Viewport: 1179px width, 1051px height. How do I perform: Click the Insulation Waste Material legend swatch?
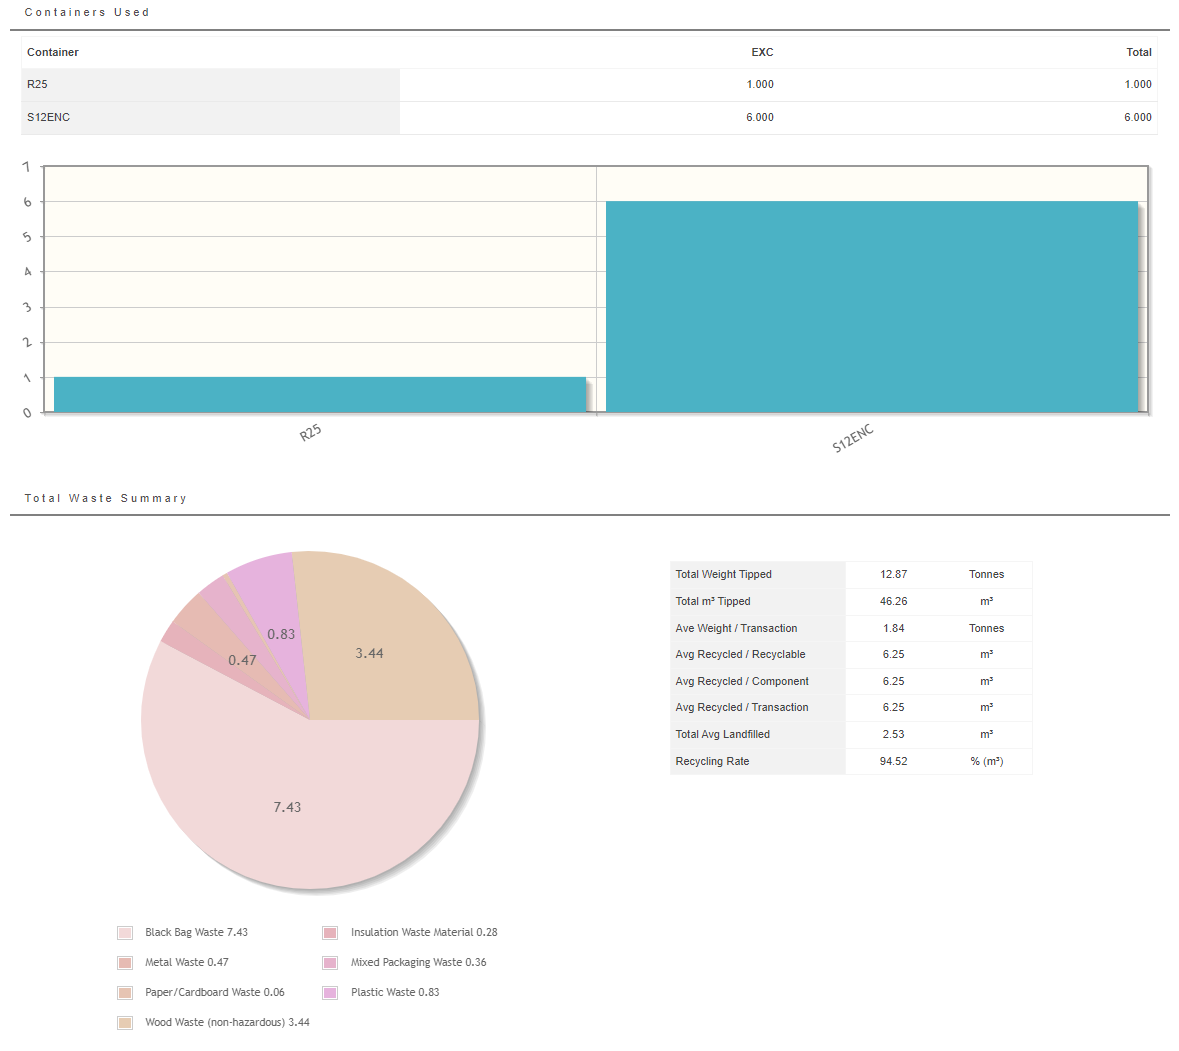point(330,933)
